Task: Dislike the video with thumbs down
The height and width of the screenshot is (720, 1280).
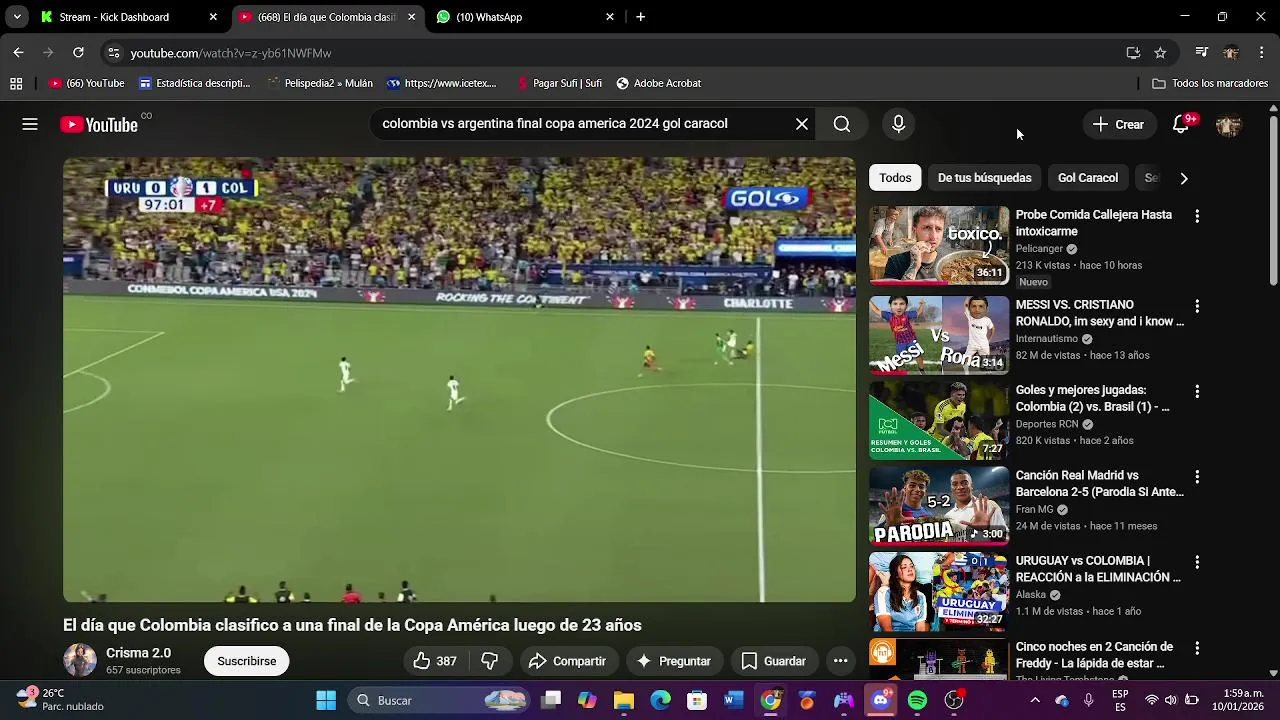Action: pos(490,661)
